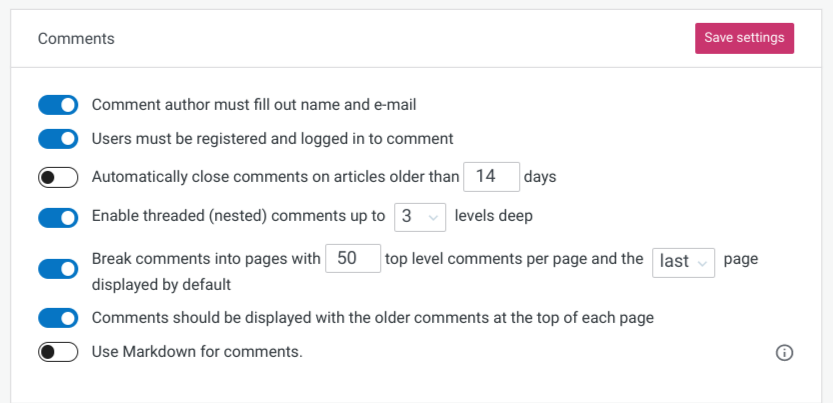Image resolution: width=833 pixels, height=403 pixels.
Task: Turn off the registered users only switch
Action: pos(58,139)
